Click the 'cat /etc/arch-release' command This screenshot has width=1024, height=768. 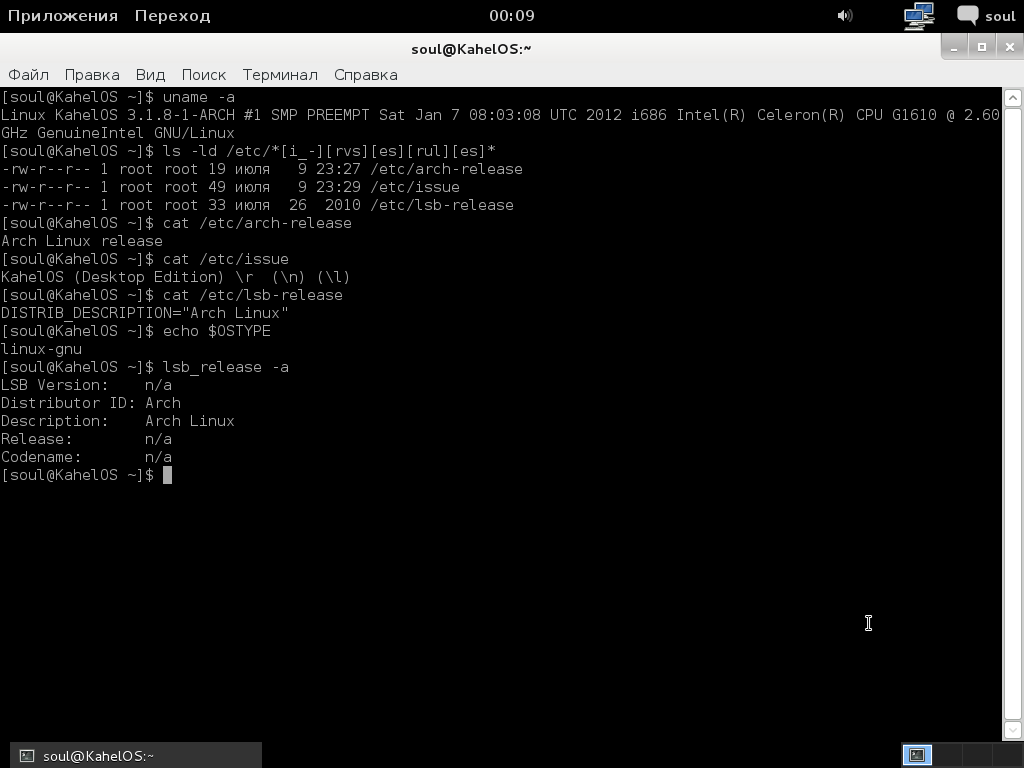(257, 223)
